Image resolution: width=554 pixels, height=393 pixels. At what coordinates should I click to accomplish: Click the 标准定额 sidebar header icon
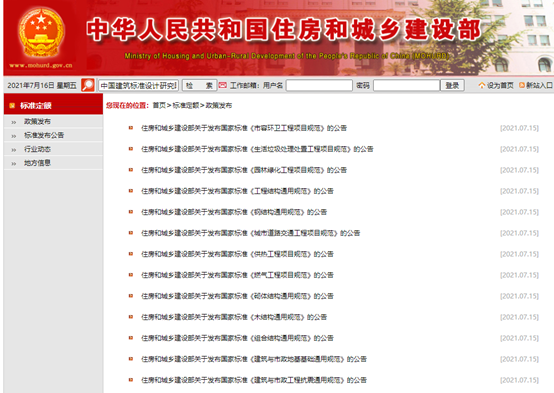12,105
